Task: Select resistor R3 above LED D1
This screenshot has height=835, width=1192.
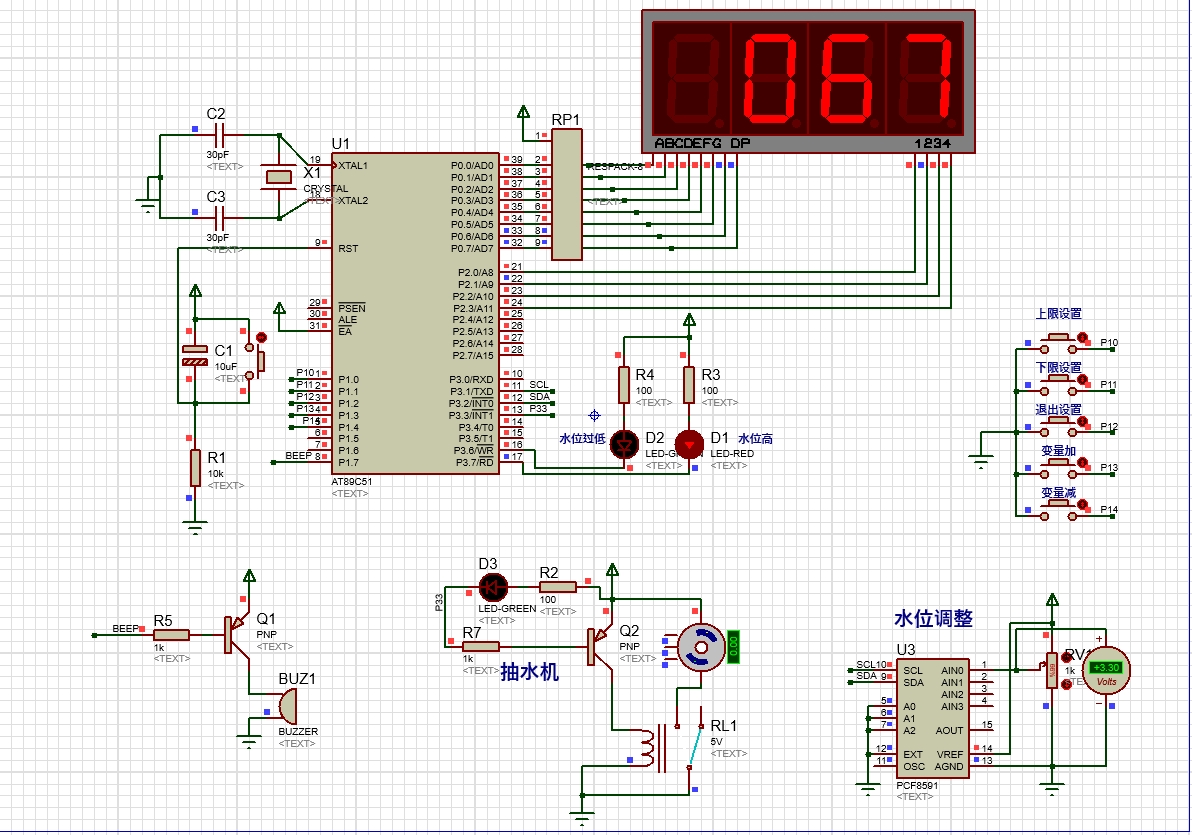Action: [x=689, y=385]
